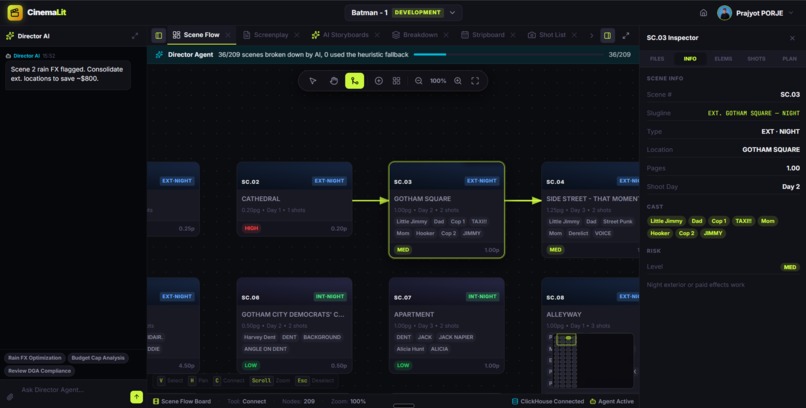The image size is (806, 408).
Task: Click the Review DGA Compliance suggestion
Action: (39, 370)
